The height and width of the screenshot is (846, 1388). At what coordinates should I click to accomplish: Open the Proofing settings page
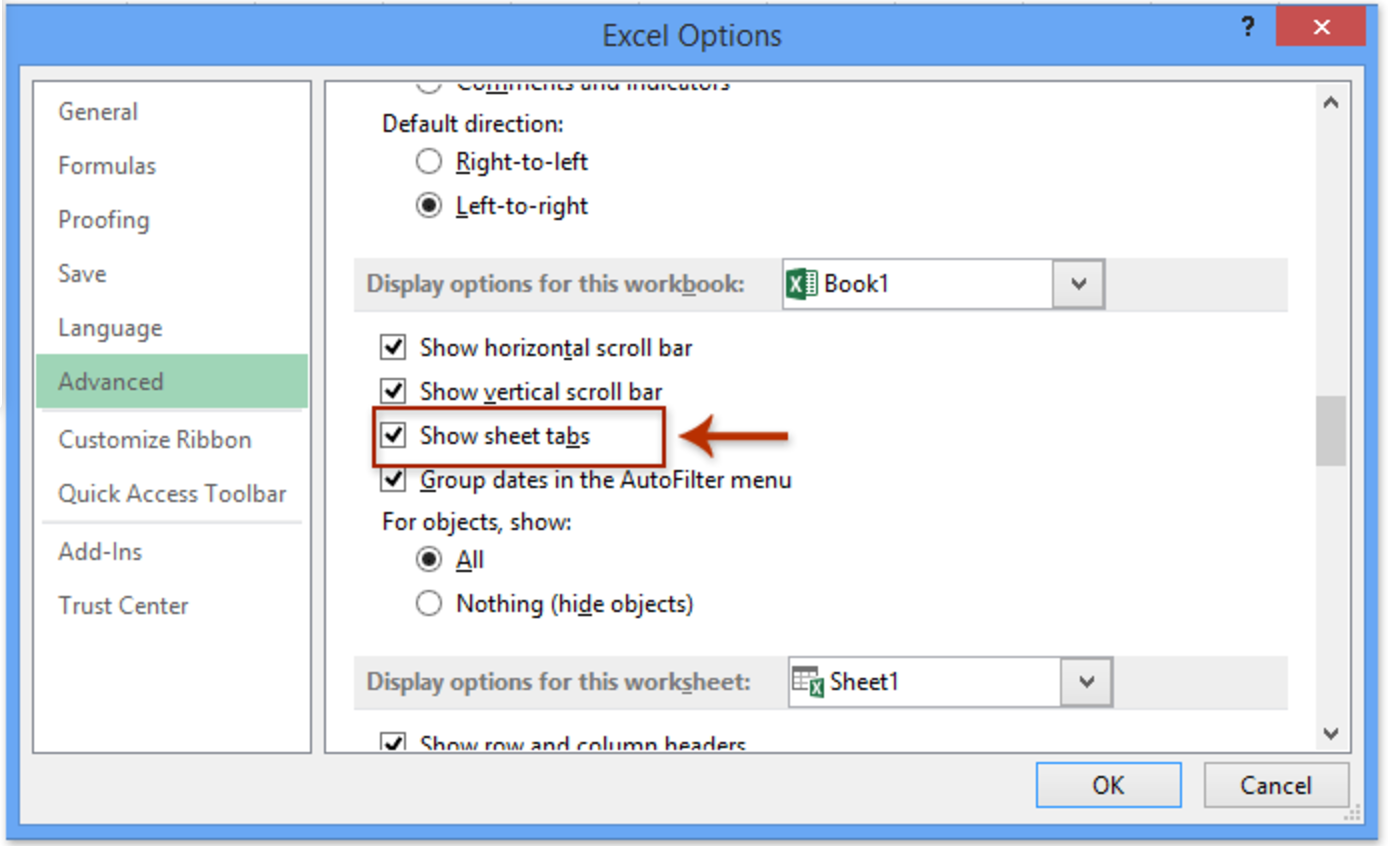coord(104,219)
